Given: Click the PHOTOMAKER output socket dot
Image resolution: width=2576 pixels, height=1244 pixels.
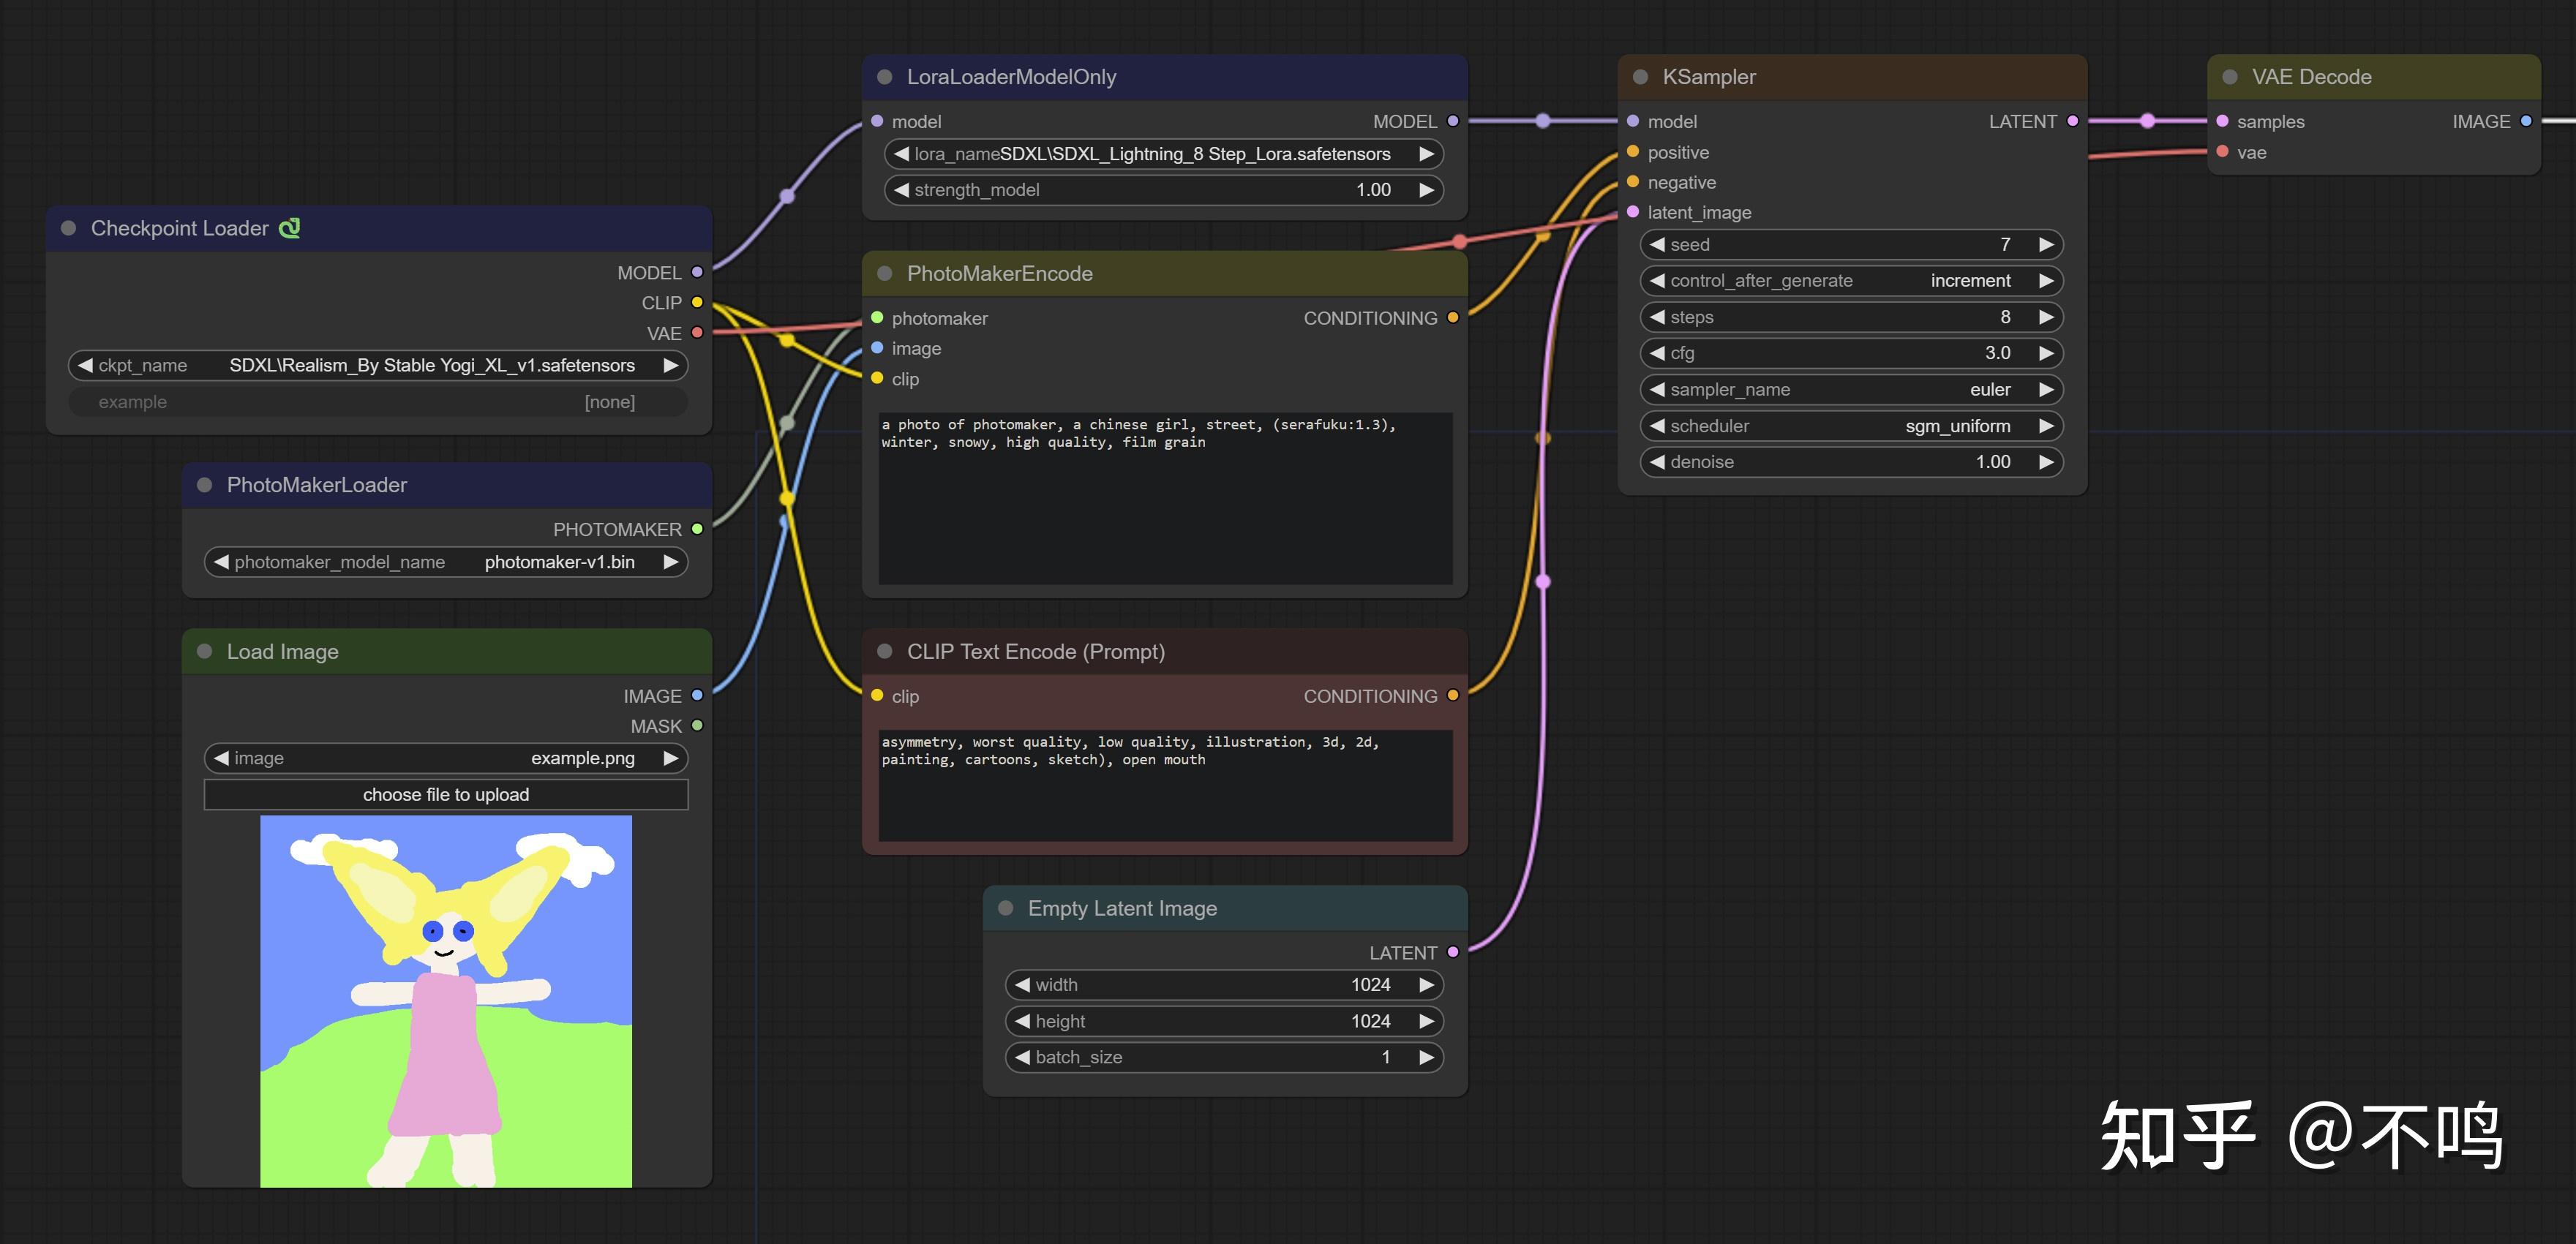Looking at the screenshot, I should 697,529.
